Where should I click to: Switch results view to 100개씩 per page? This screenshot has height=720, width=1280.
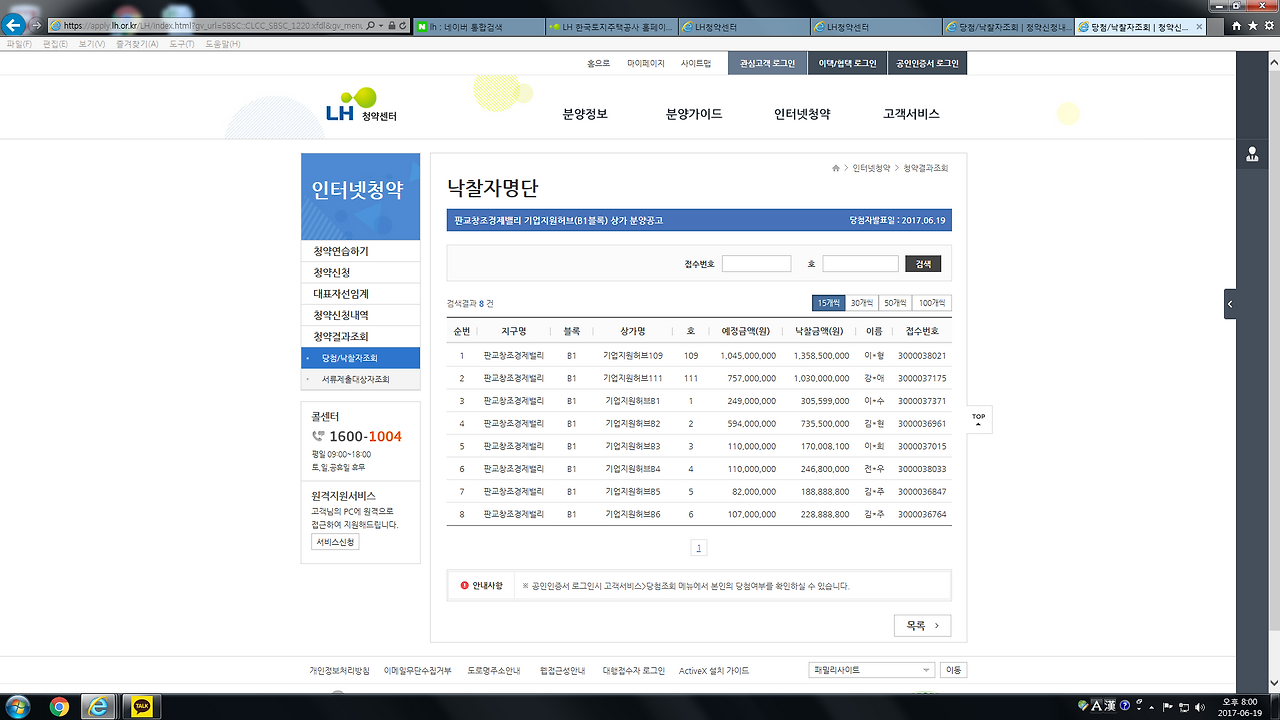click(x=932, y=302)
